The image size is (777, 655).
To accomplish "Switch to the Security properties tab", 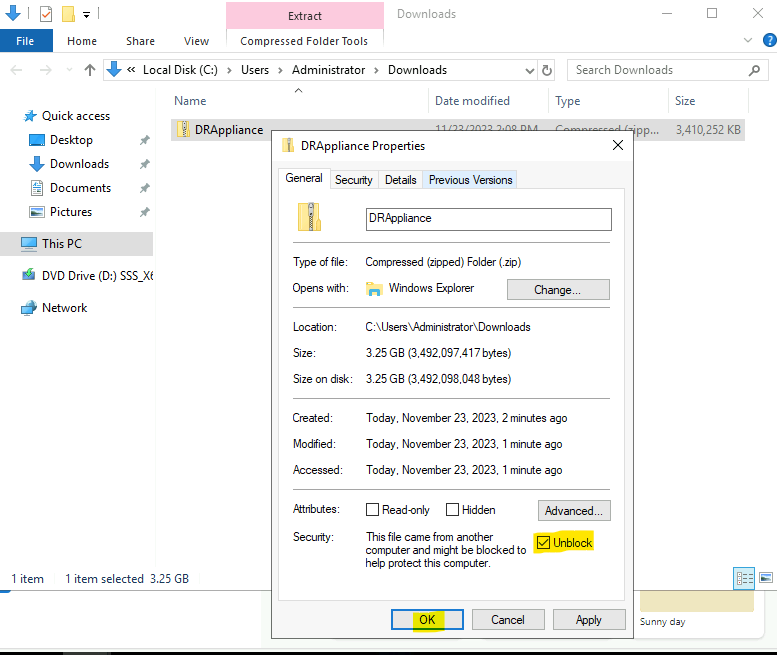I will pos(353,180).
